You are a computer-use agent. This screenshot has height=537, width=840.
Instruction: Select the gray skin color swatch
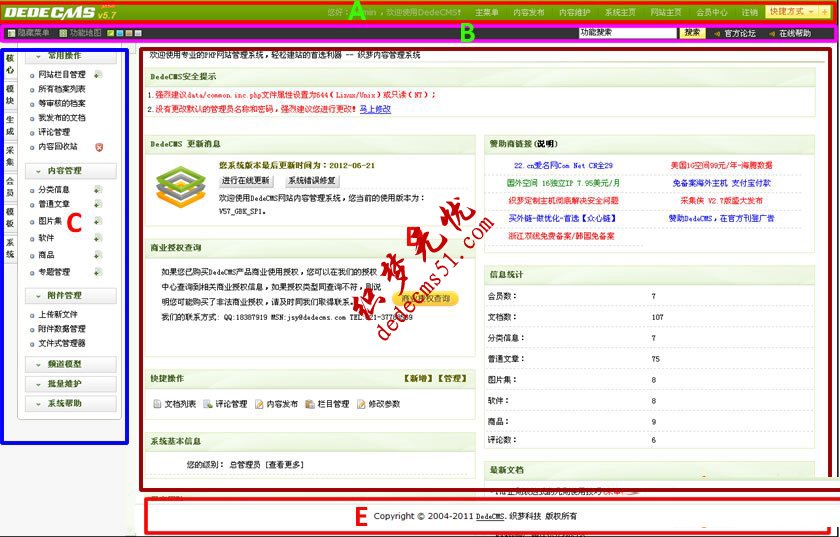pyautogui.click(x=138, y=33)
